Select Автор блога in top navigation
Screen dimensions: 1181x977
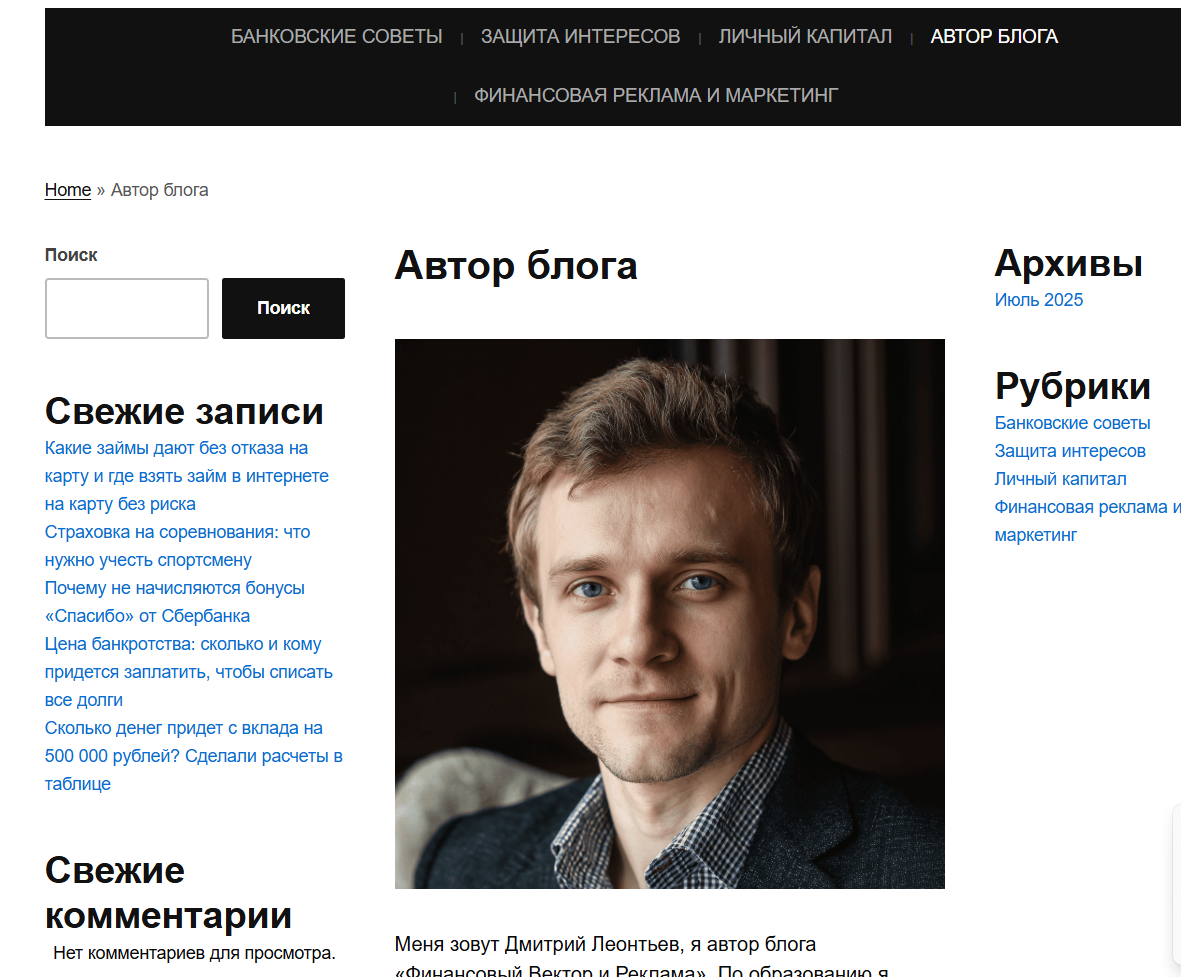[994, 36]
